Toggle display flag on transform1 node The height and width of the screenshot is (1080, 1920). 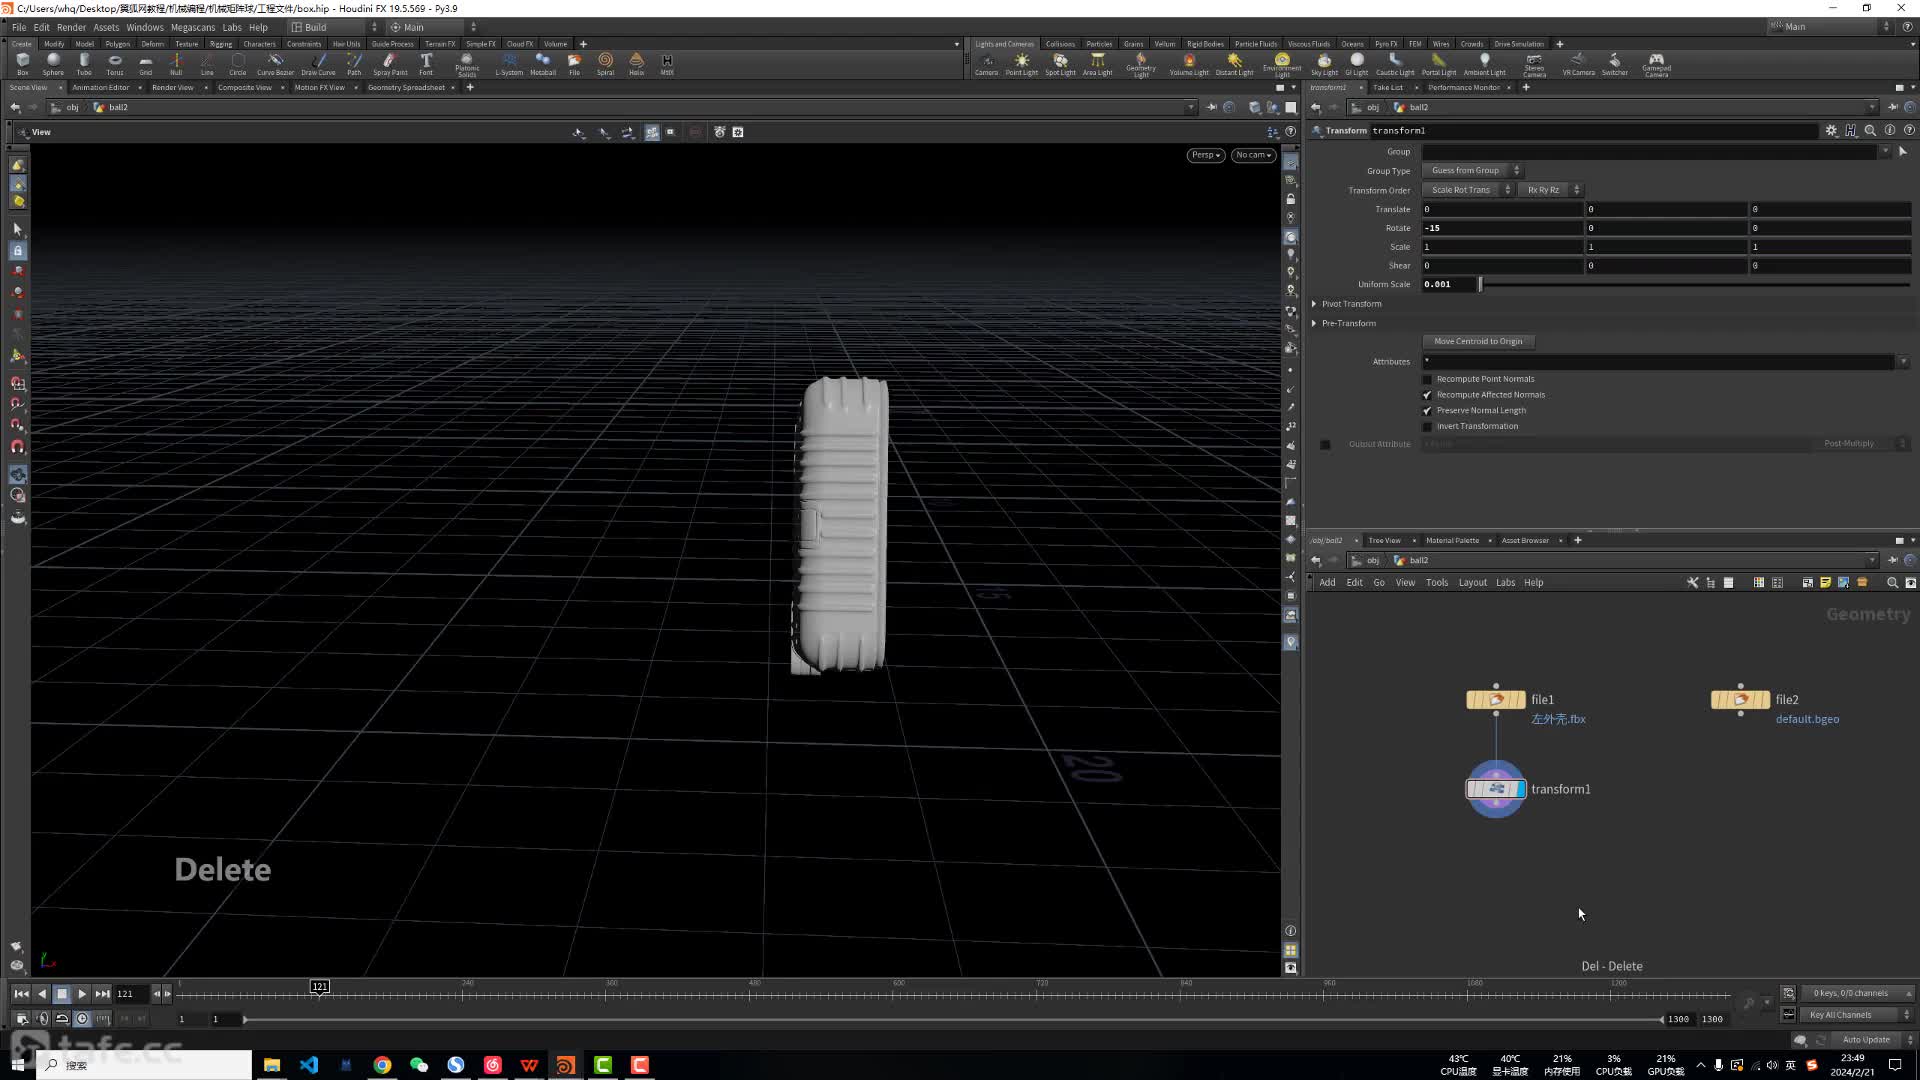point(1521,789)
